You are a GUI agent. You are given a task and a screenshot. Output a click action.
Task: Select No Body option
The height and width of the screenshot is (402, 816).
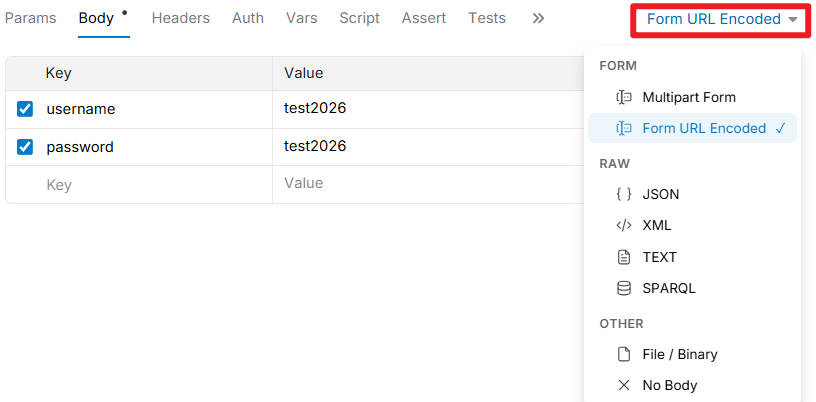point(692,385)
